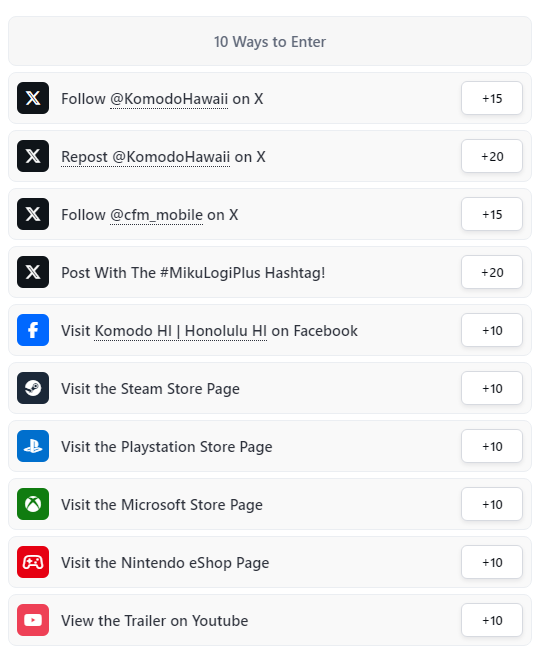Click the YouTube play icon
Screen dimensions: 540x652
click(33, 620)
